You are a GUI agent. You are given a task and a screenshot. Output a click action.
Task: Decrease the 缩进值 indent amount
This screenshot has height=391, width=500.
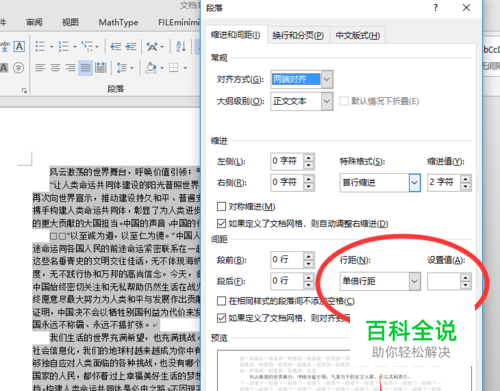(x=466, y=187)
